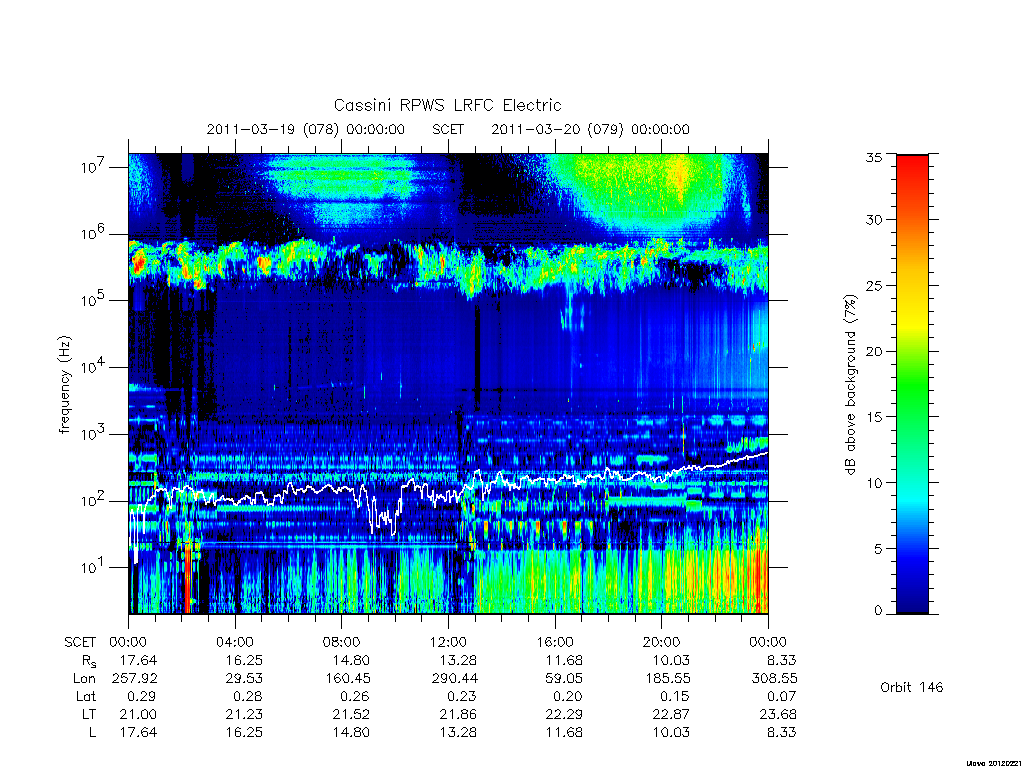Click the colorbar tick label "30"

click(874, 219)
